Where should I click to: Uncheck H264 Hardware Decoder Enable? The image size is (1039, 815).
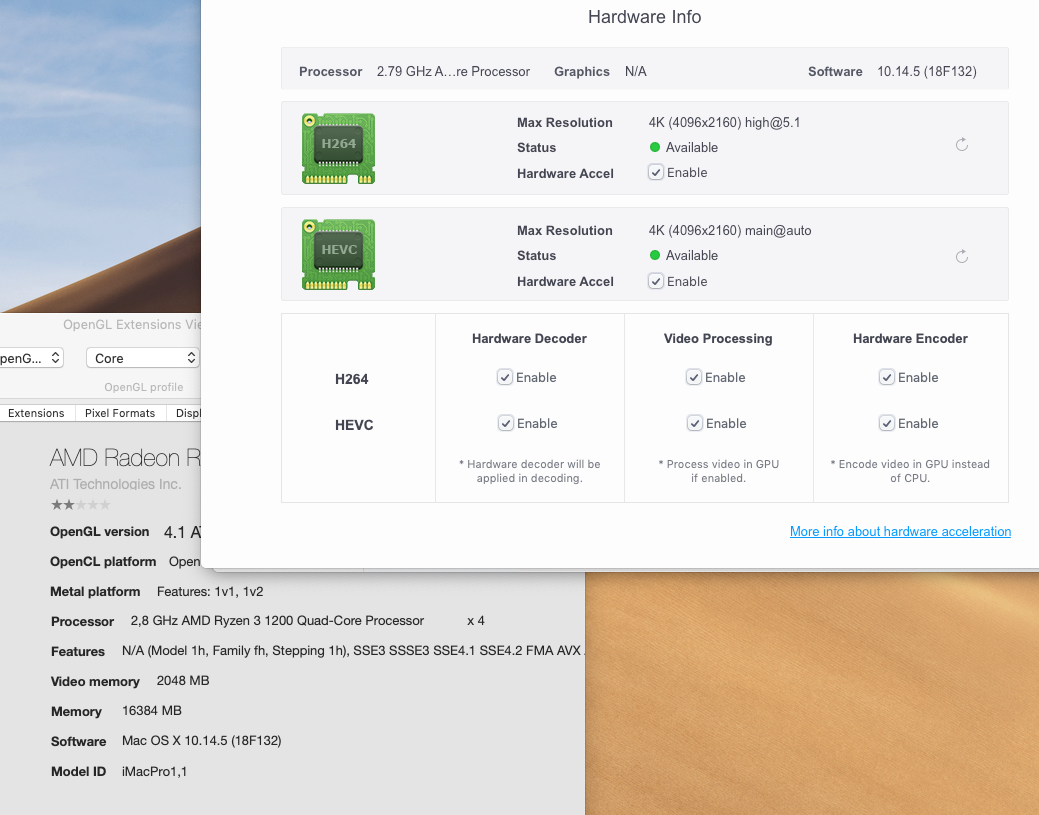tap(506, 378)
